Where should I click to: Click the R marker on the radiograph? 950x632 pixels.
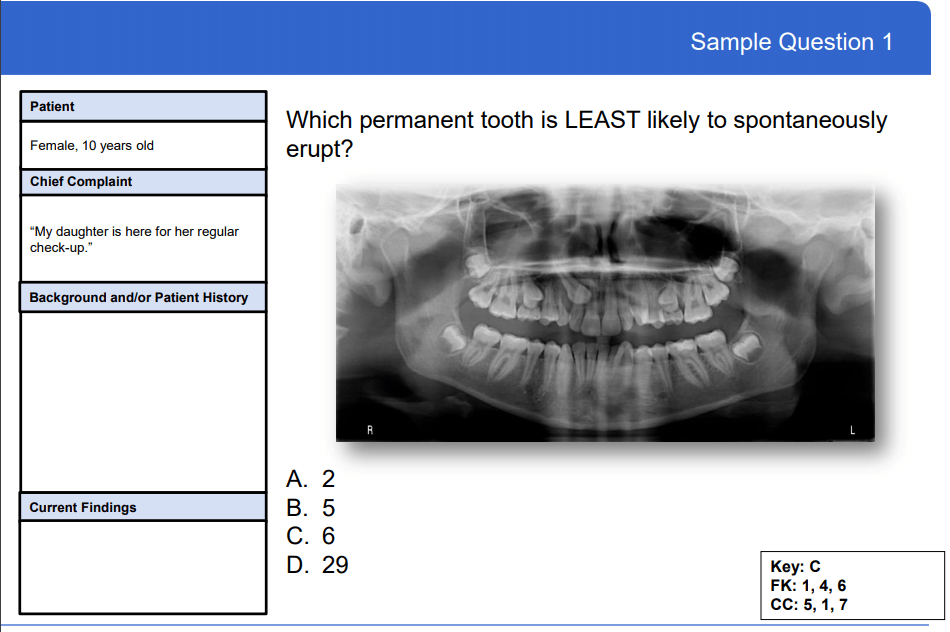369,430
